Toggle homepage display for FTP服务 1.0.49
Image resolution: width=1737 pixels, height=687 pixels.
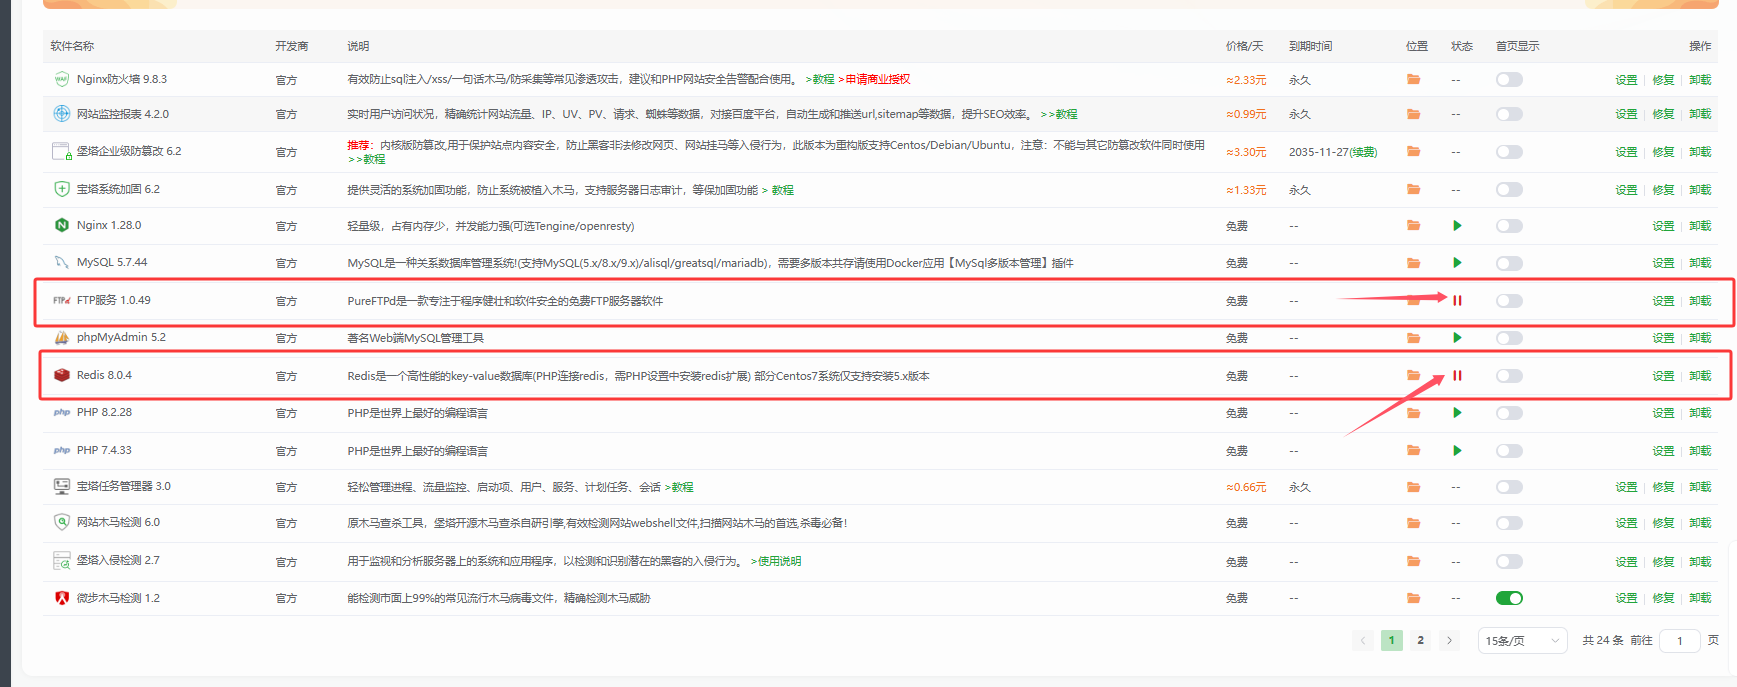(x=1509, y=301)
